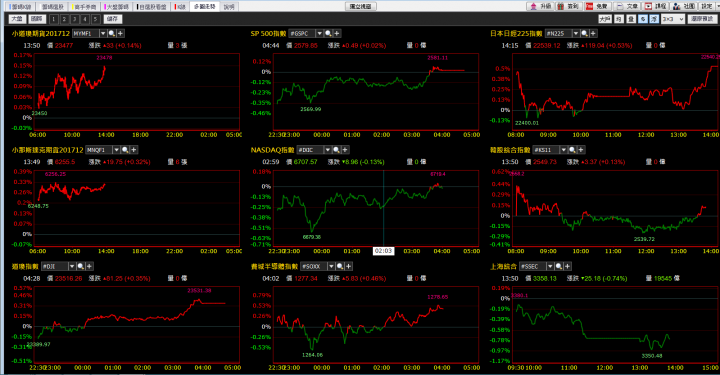This screenshot has width=720, height=375.
Task: Toggle the 均 average button
Action: tap(619, 19)
